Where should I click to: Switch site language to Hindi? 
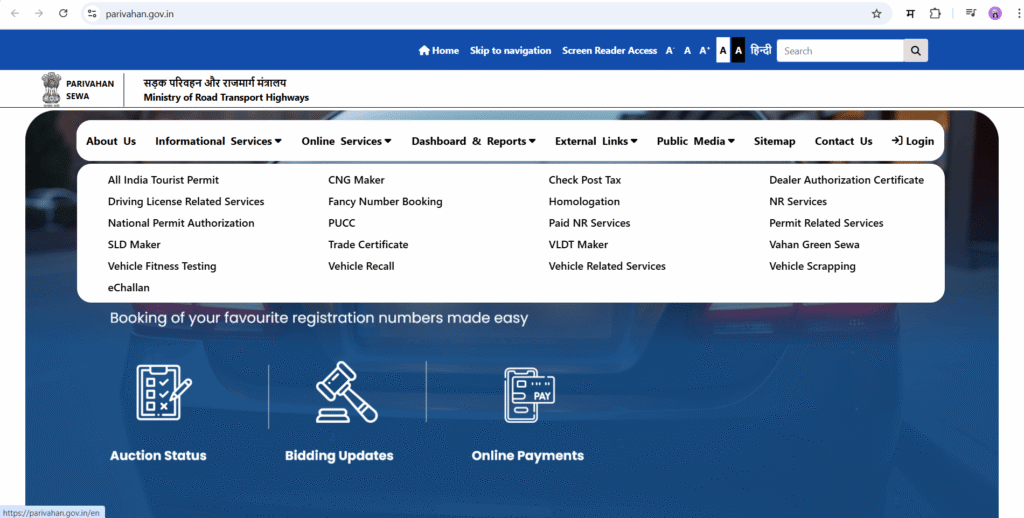click(x=761, y=50)
